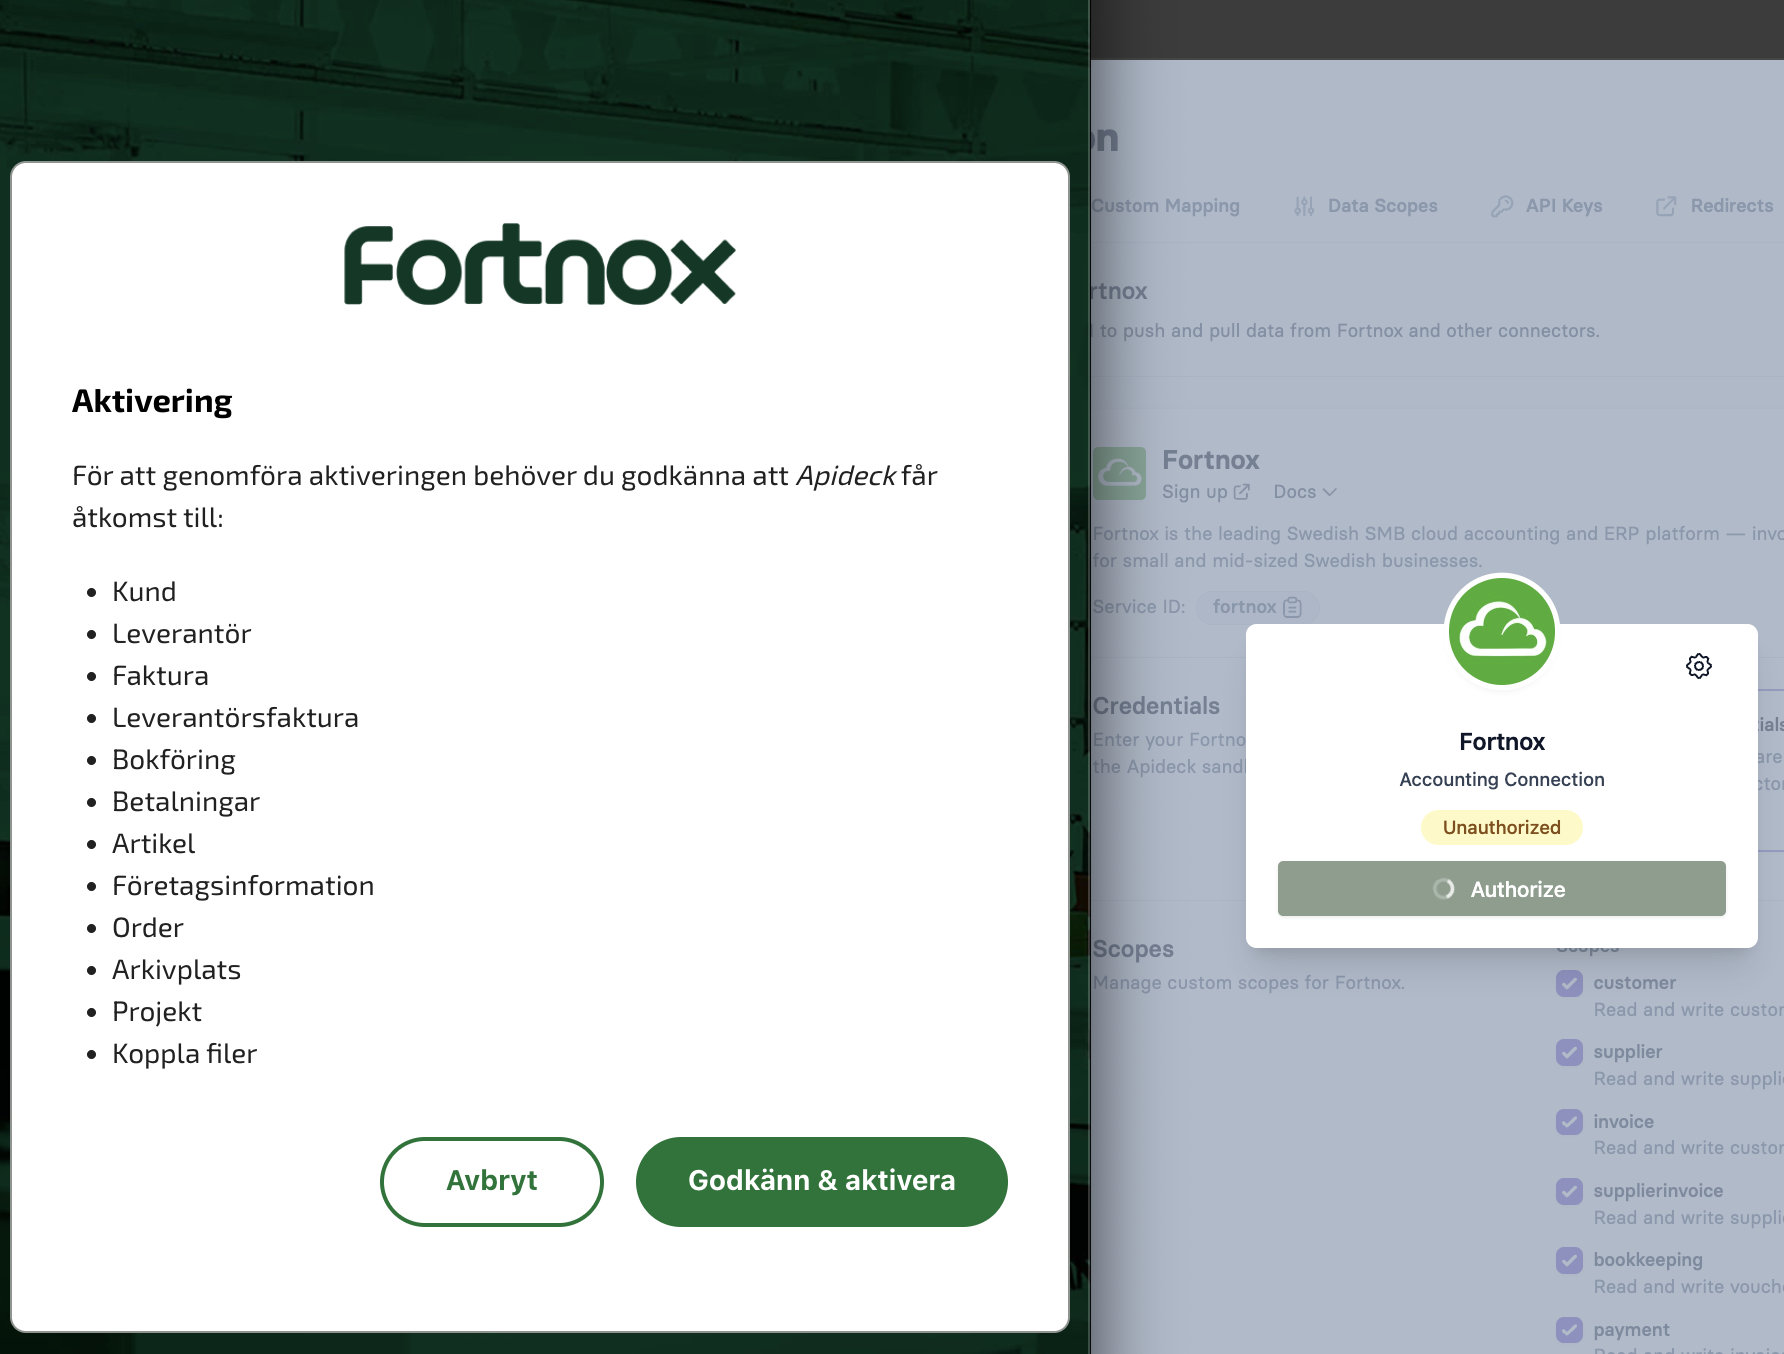Click the Authorize button in connection card
1784x1354 pixels.
[x=1502, y=889]
